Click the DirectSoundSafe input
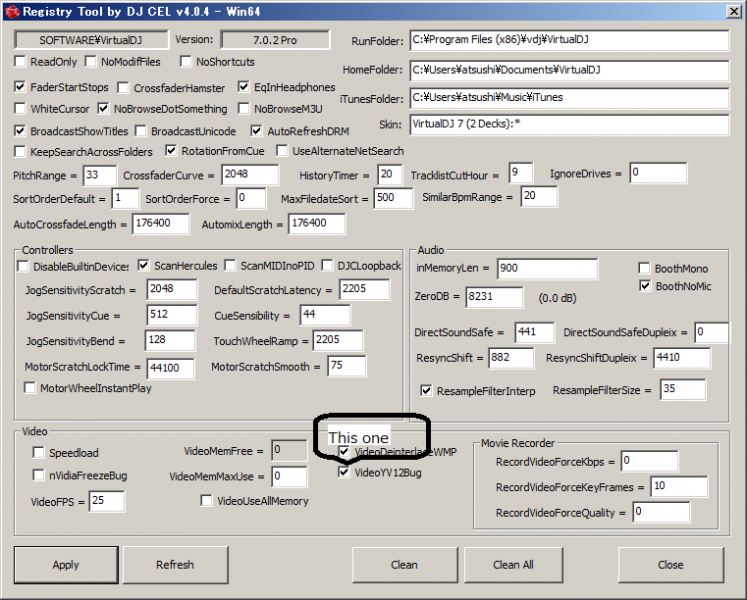 [535, 332]
